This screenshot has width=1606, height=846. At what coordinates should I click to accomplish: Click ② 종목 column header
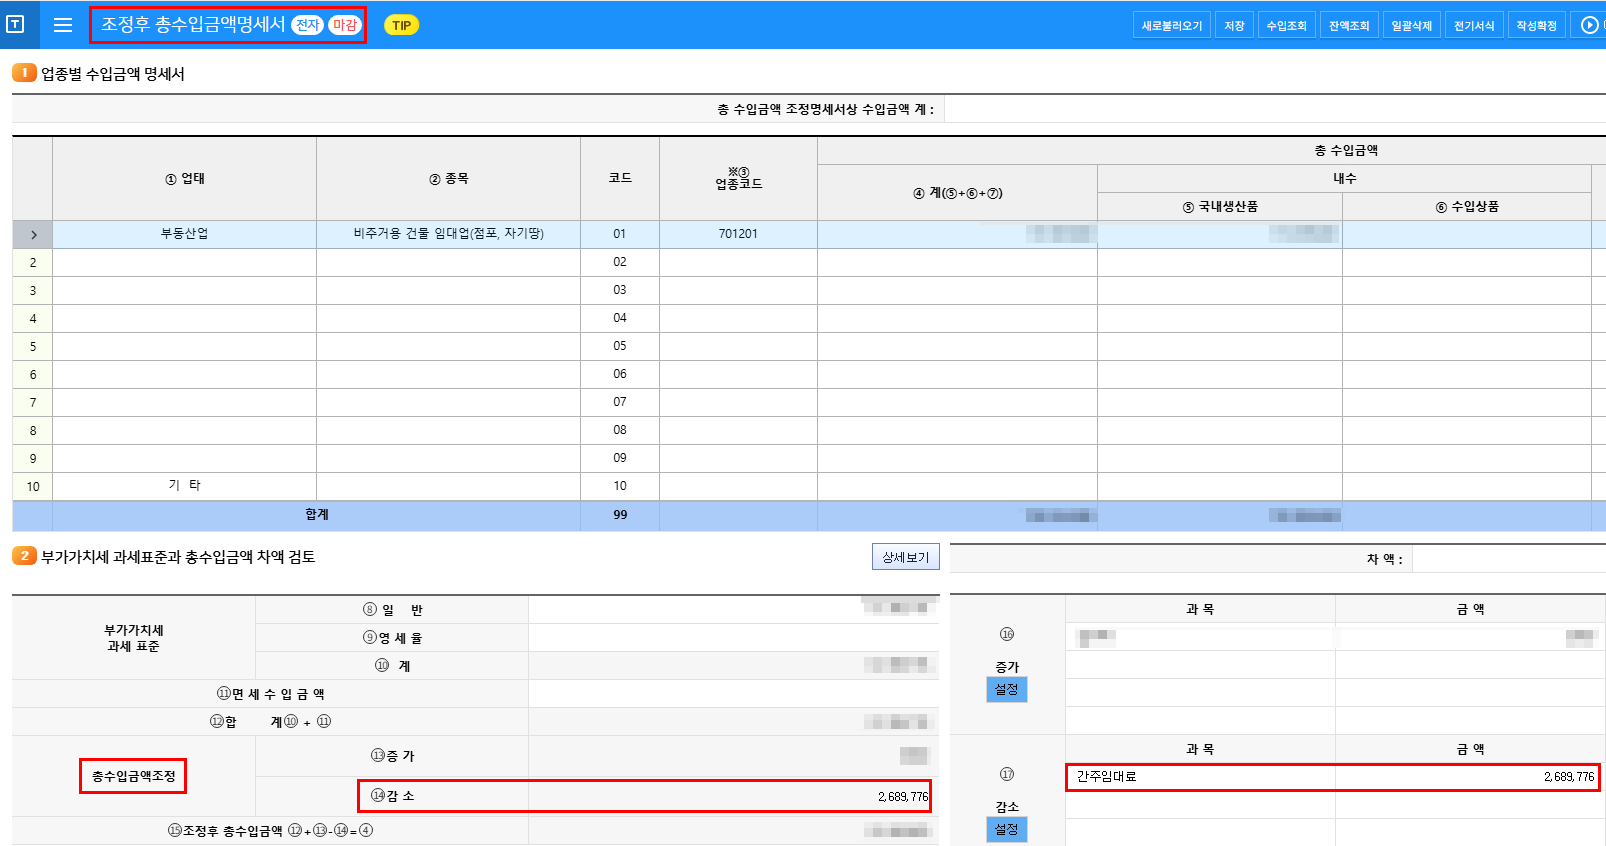(x=448, y=179)
